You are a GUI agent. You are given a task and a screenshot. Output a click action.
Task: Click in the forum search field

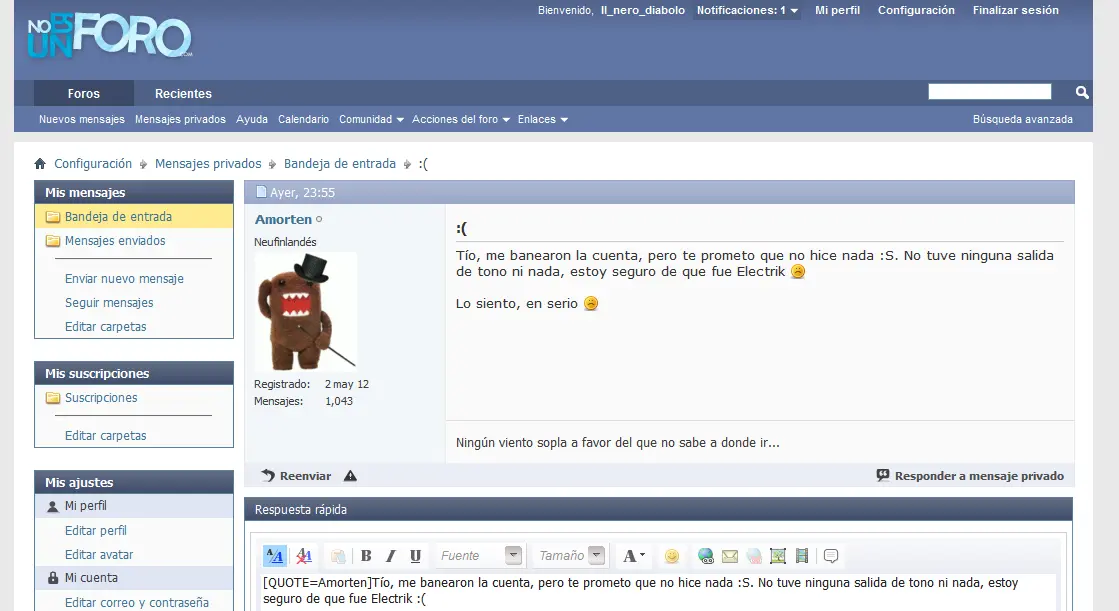(989, 91)
